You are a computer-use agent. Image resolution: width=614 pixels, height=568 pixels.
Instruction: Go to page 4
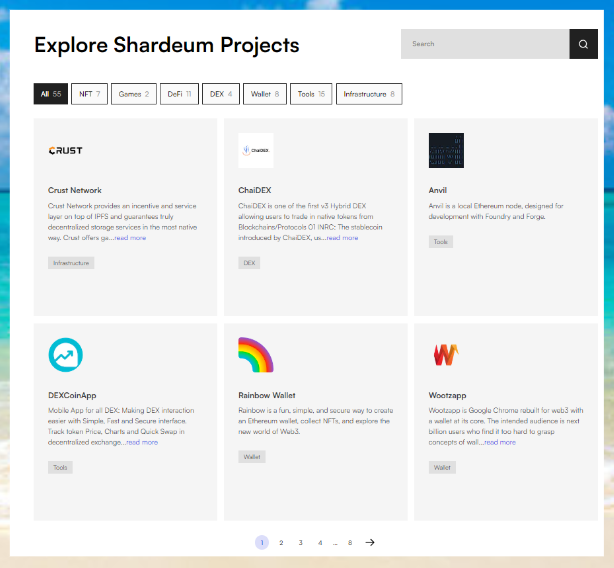pos(320,543)
